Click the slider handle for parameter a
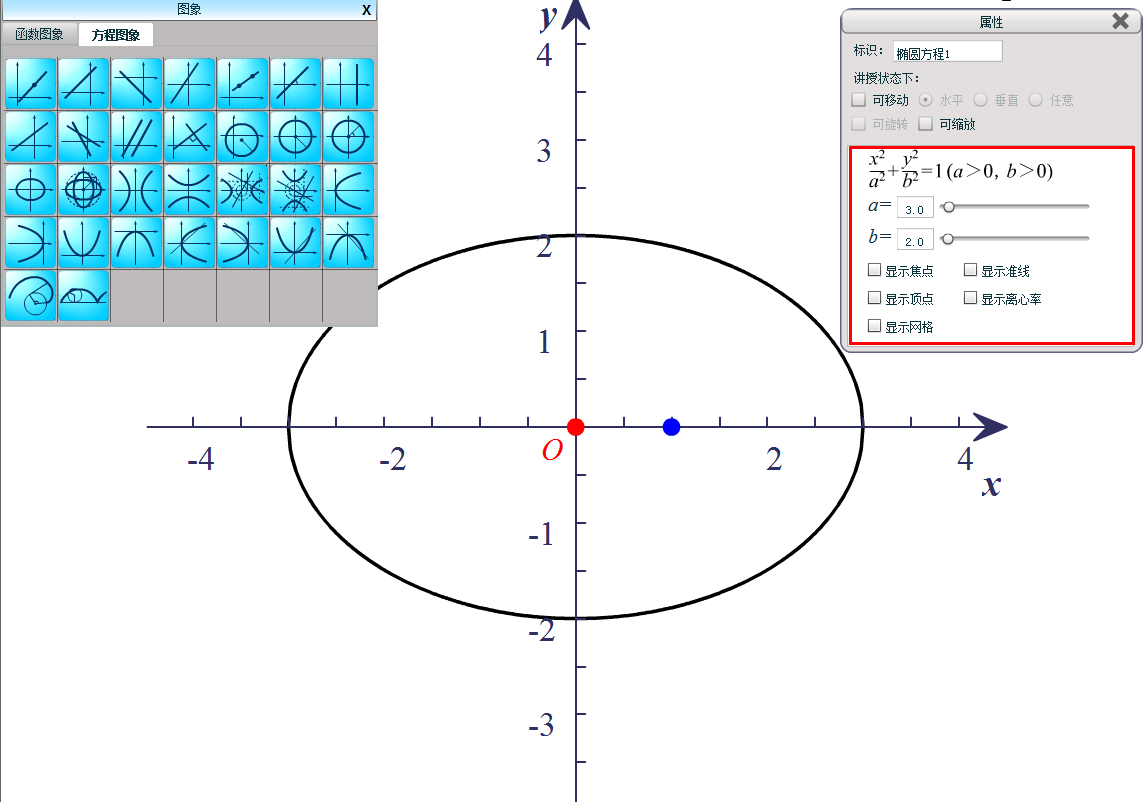 click(948, 207)
